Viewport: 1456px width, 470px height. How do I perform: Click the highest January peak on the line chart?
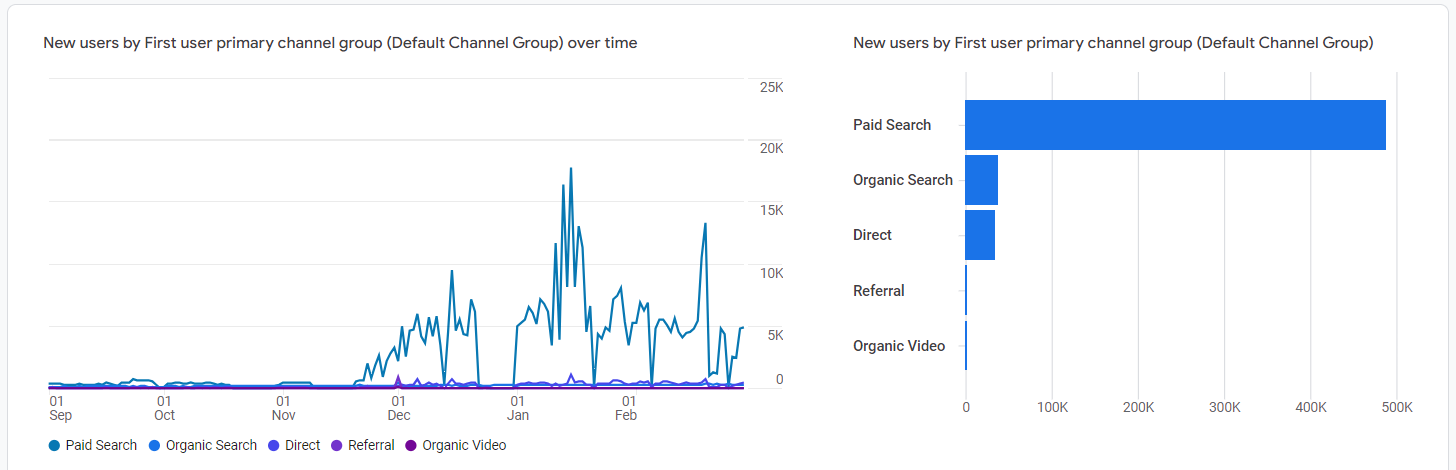(571, 169)
